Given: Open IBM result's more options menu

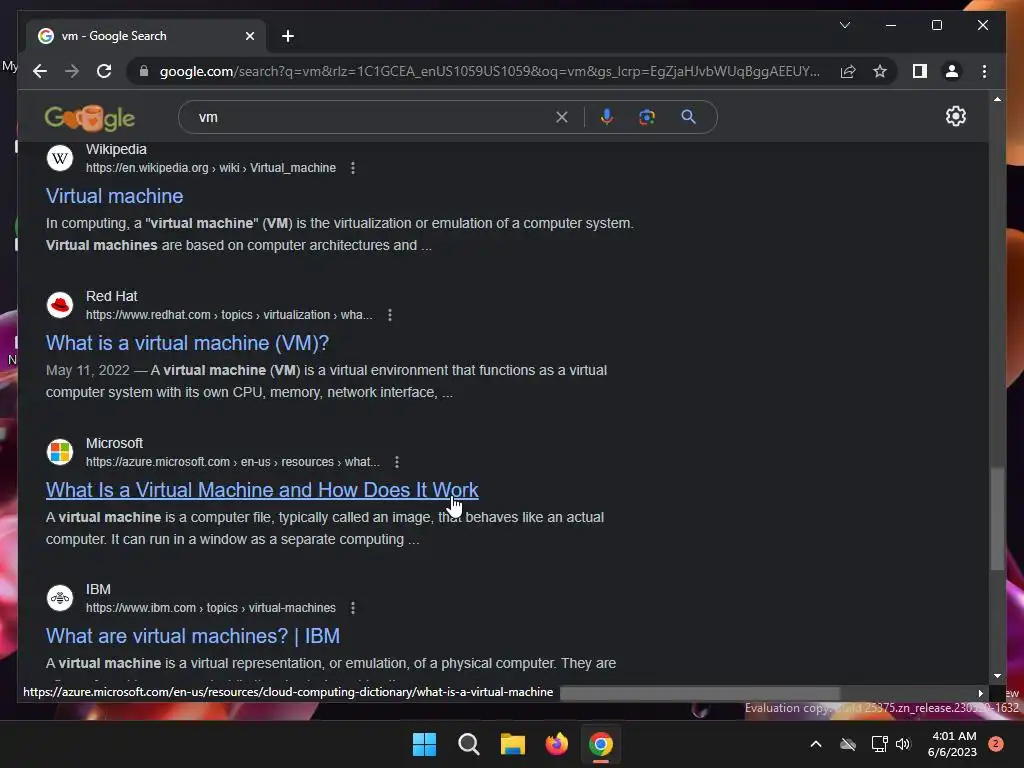Looking at the screenshot, I should click(353, 608).
